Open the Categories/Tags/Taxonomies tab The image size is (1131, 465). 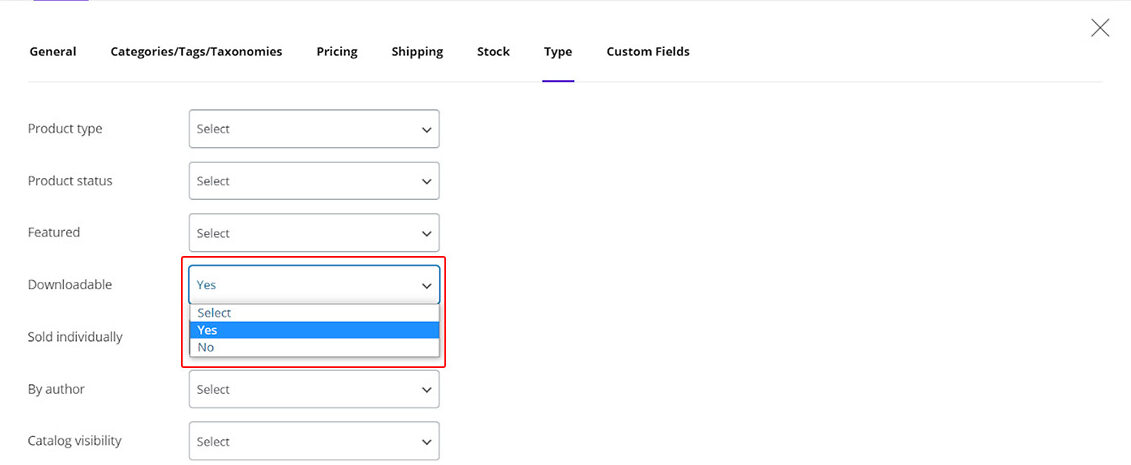coord(196,52)
